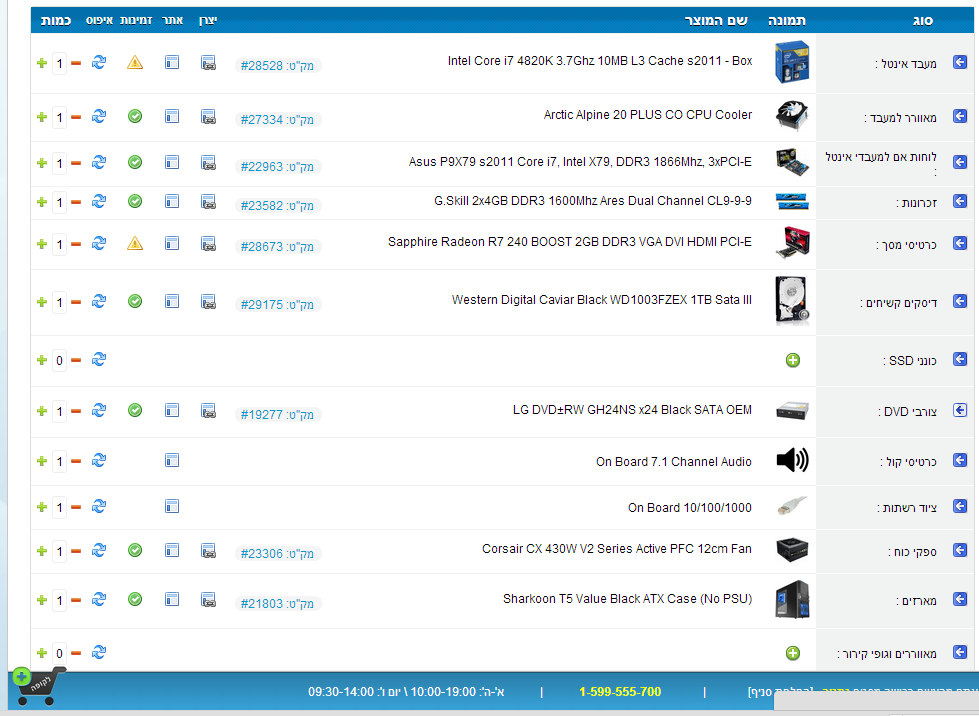Screen dimensions: 979x716
Task: Open site page icon for On Board Audio
Action: 172,460
